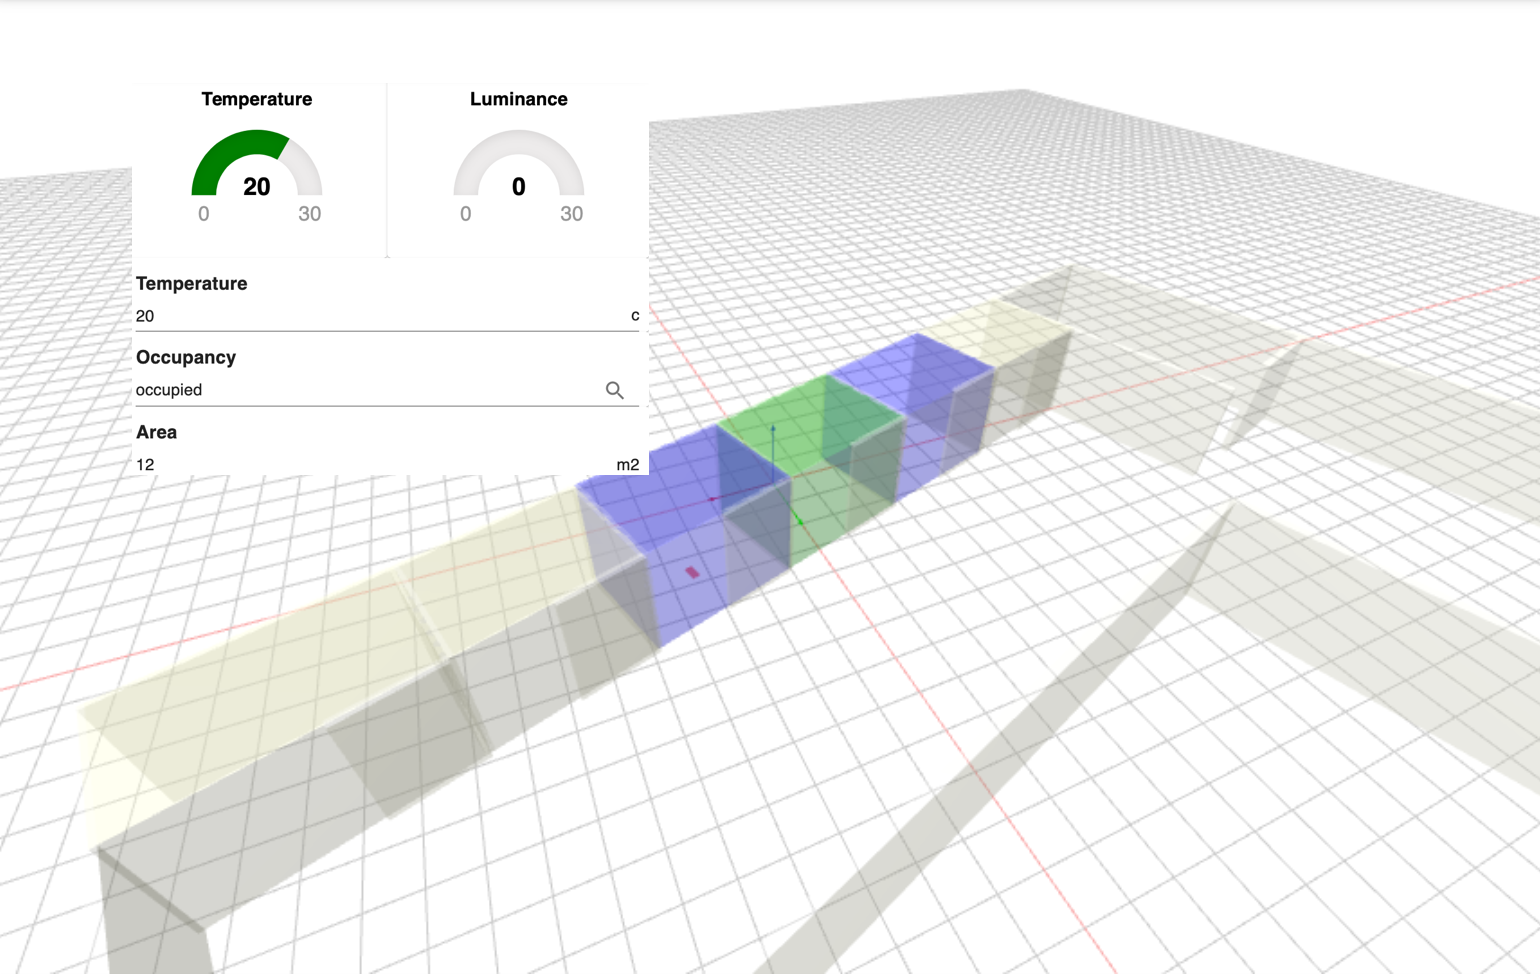Click the Occupancy field label
The height and width of the screenshot is (974, 1540).
pyautogui.click(x=186, y=357)
